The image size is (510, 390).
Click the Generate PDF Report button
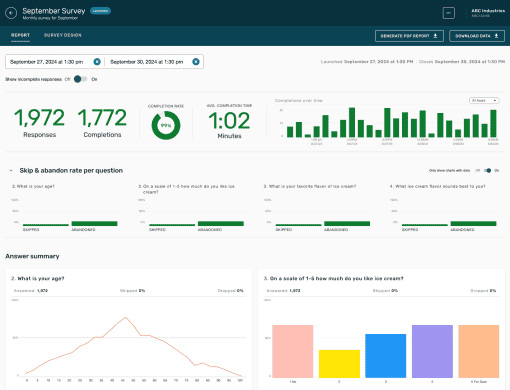(x=409, y=36)
